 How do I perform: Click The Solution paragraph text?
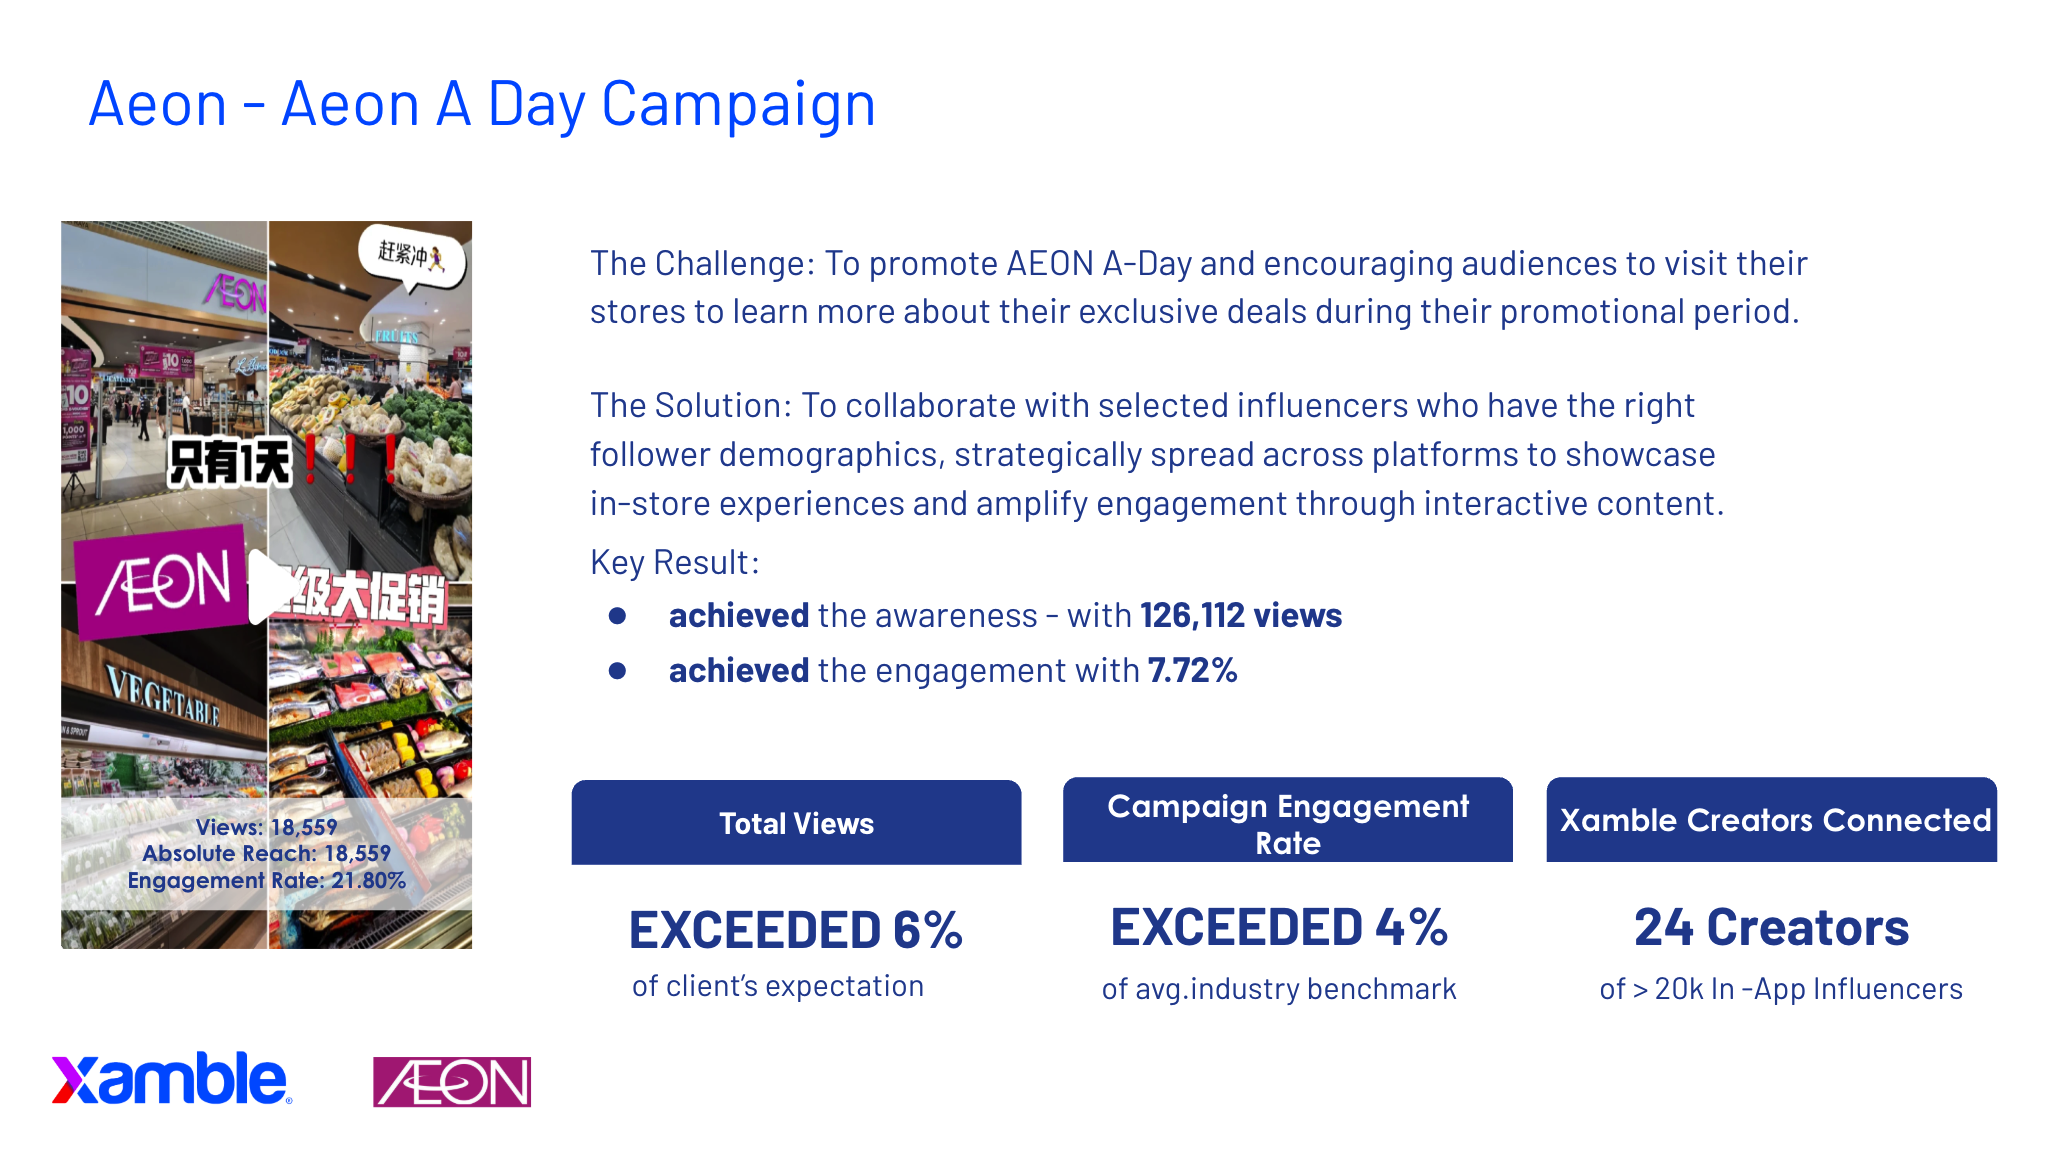point(1157,454)
